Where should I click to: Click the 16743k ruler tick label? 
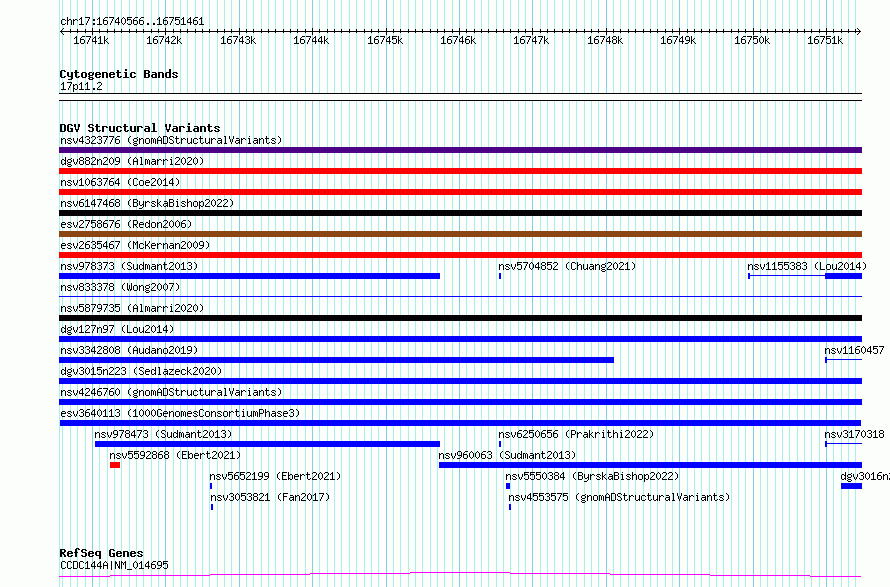[238, 40]
